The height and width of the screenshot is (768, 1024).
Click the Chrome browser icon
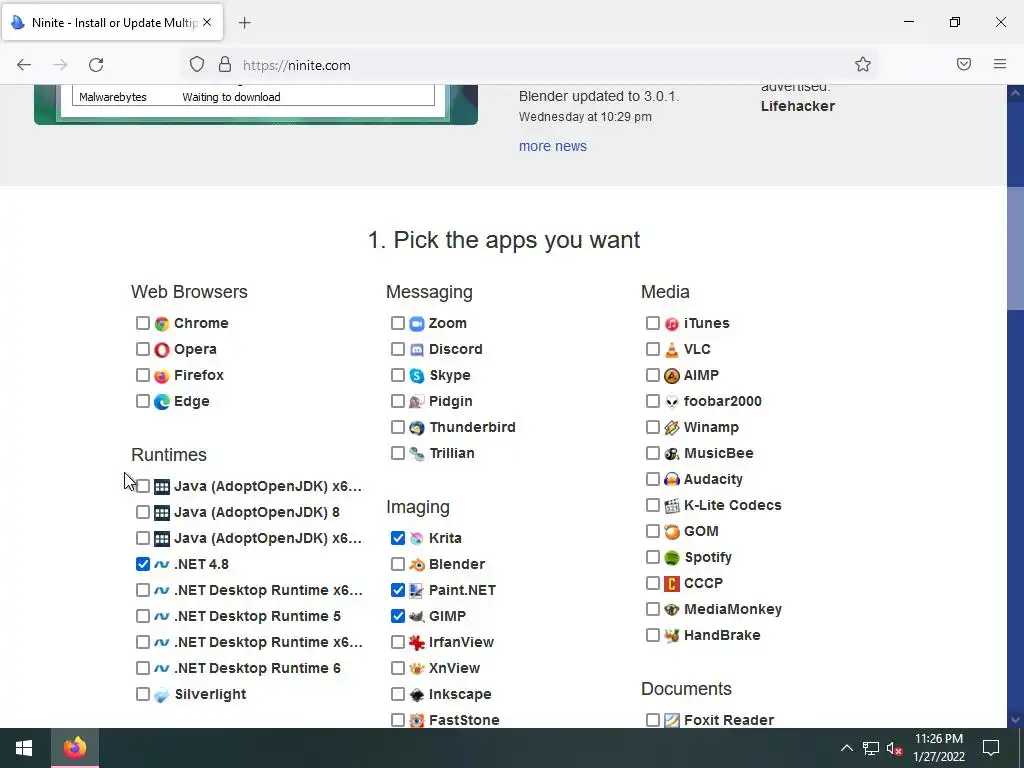click(161, 323)
